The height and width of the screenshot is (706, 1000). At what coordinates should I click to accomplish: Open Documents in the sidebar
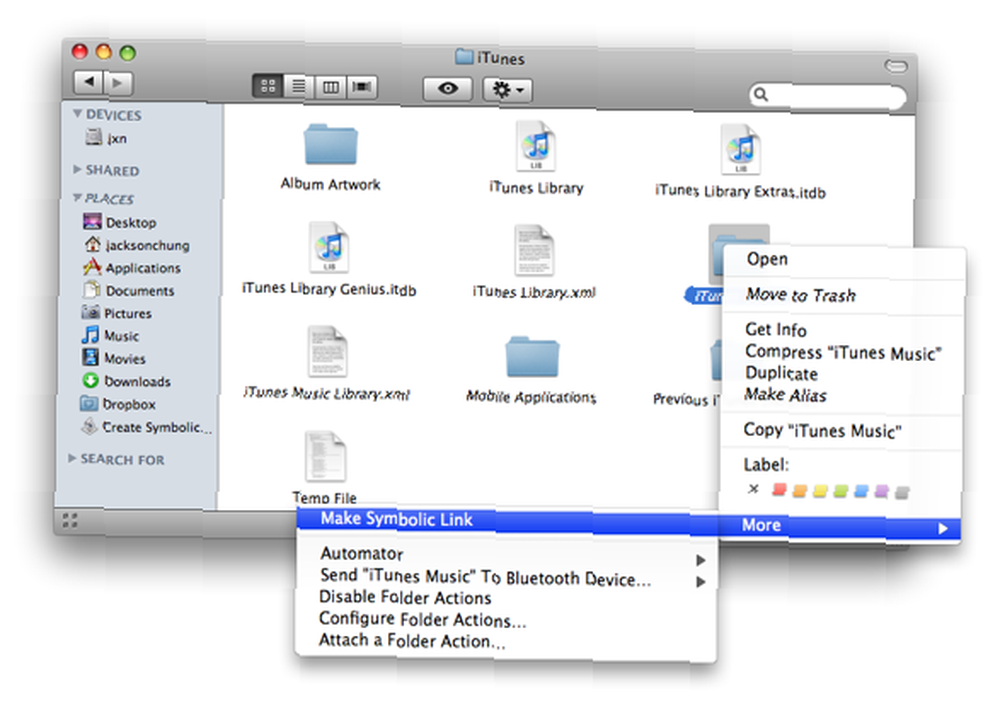tap(128, 290)
